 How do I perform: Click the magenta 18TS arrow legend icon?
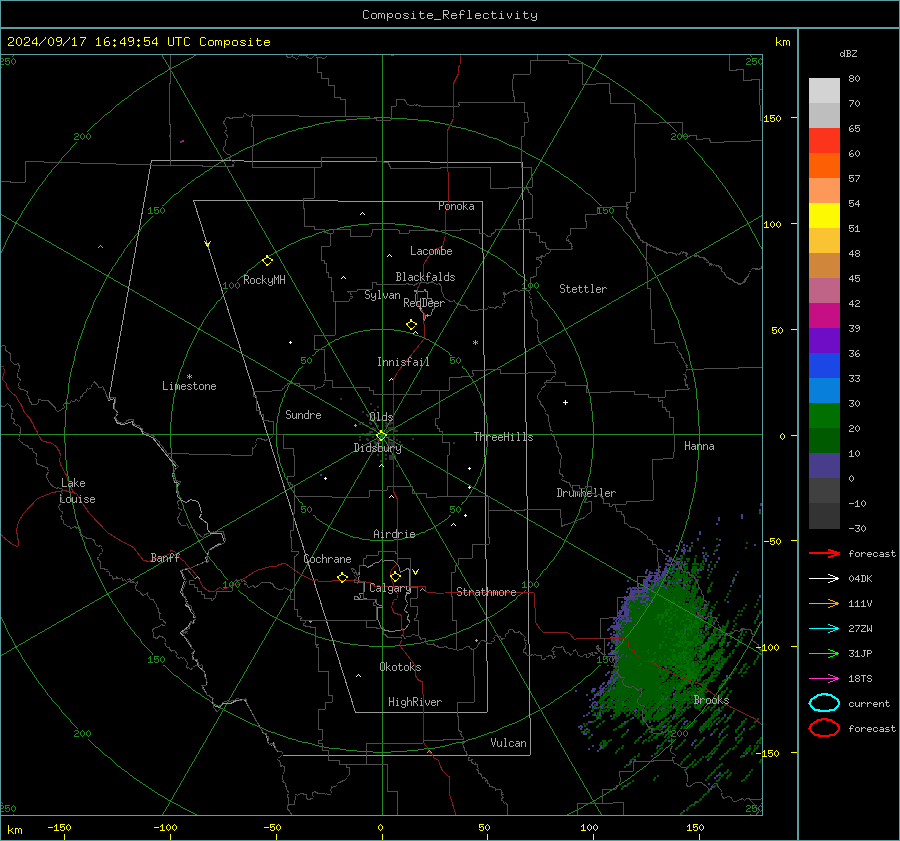click(824, 679)
